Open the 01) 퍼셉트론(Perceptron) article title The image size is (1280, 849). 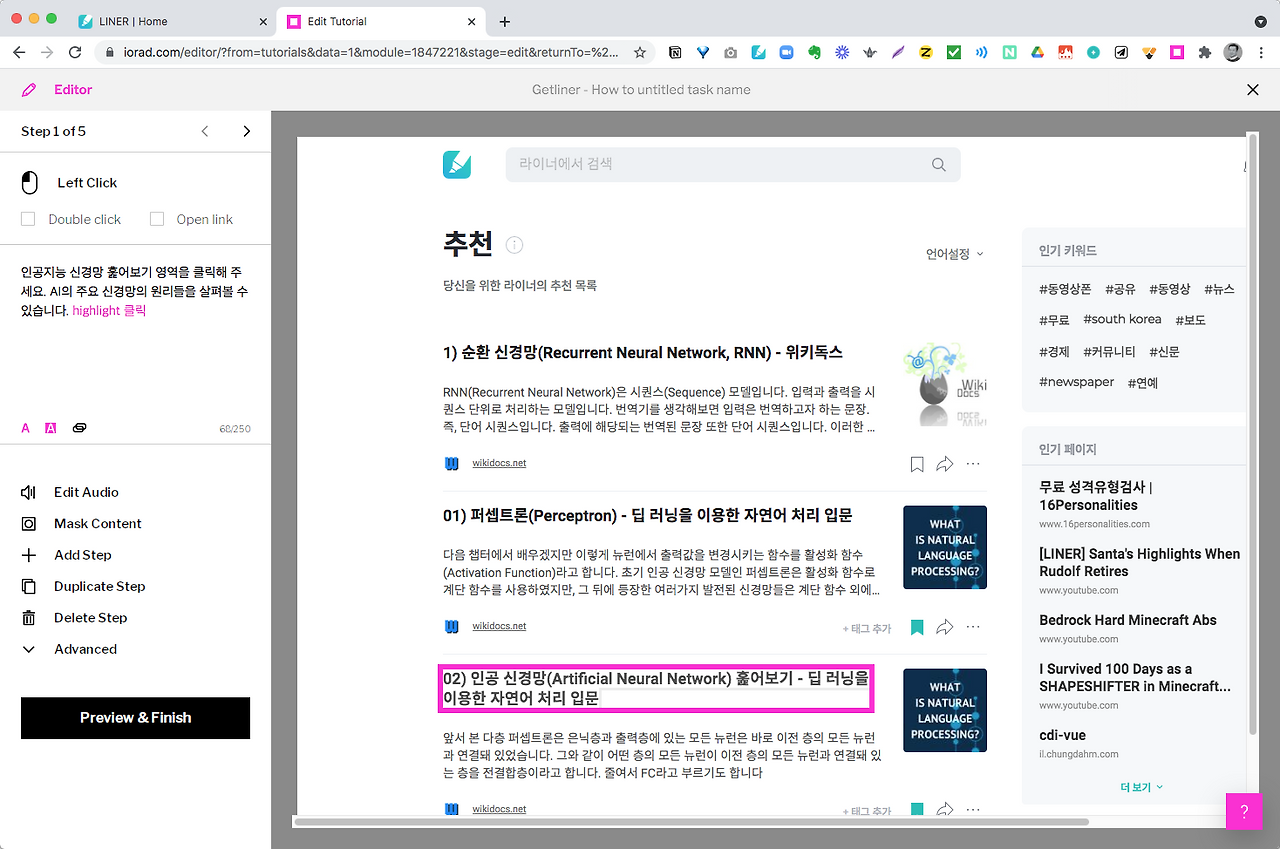tap(648, 516)
